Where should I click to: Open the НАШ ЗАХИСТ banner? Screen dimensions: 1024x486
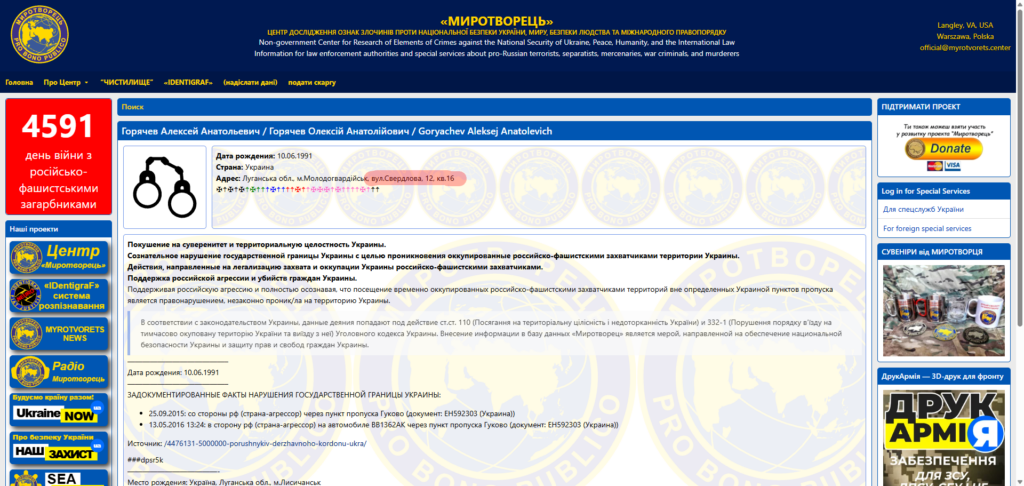[x=59, y=447]
